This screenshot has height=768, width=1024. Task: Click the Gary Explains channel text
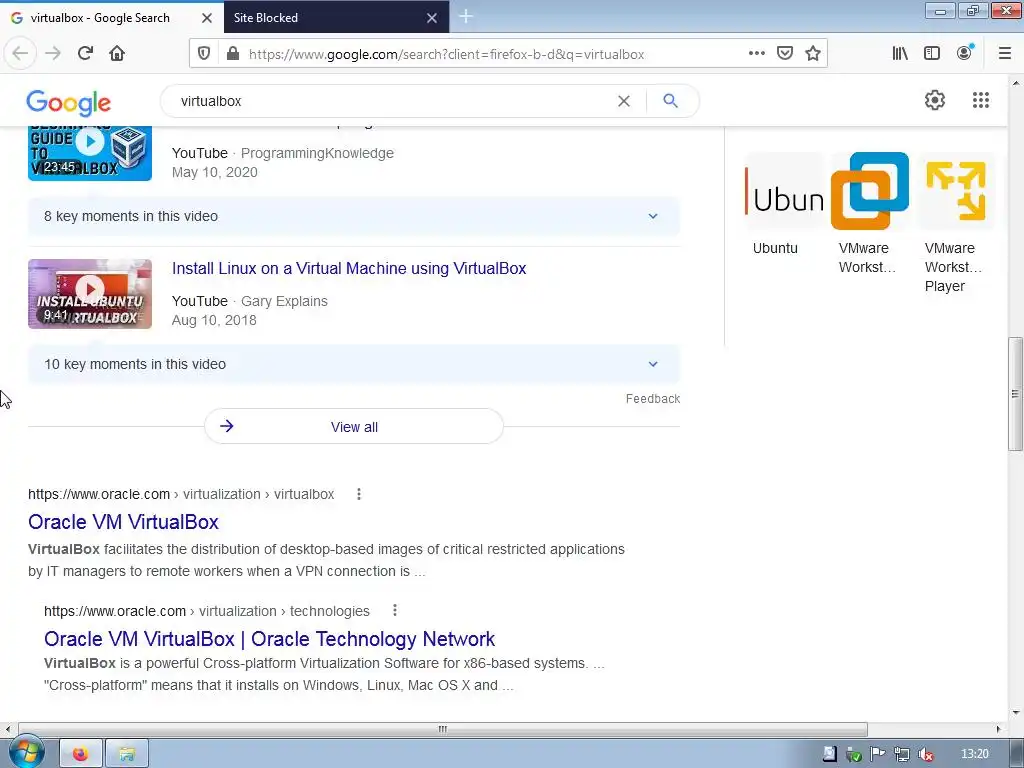pyautogui.click(x=284, y=301)
